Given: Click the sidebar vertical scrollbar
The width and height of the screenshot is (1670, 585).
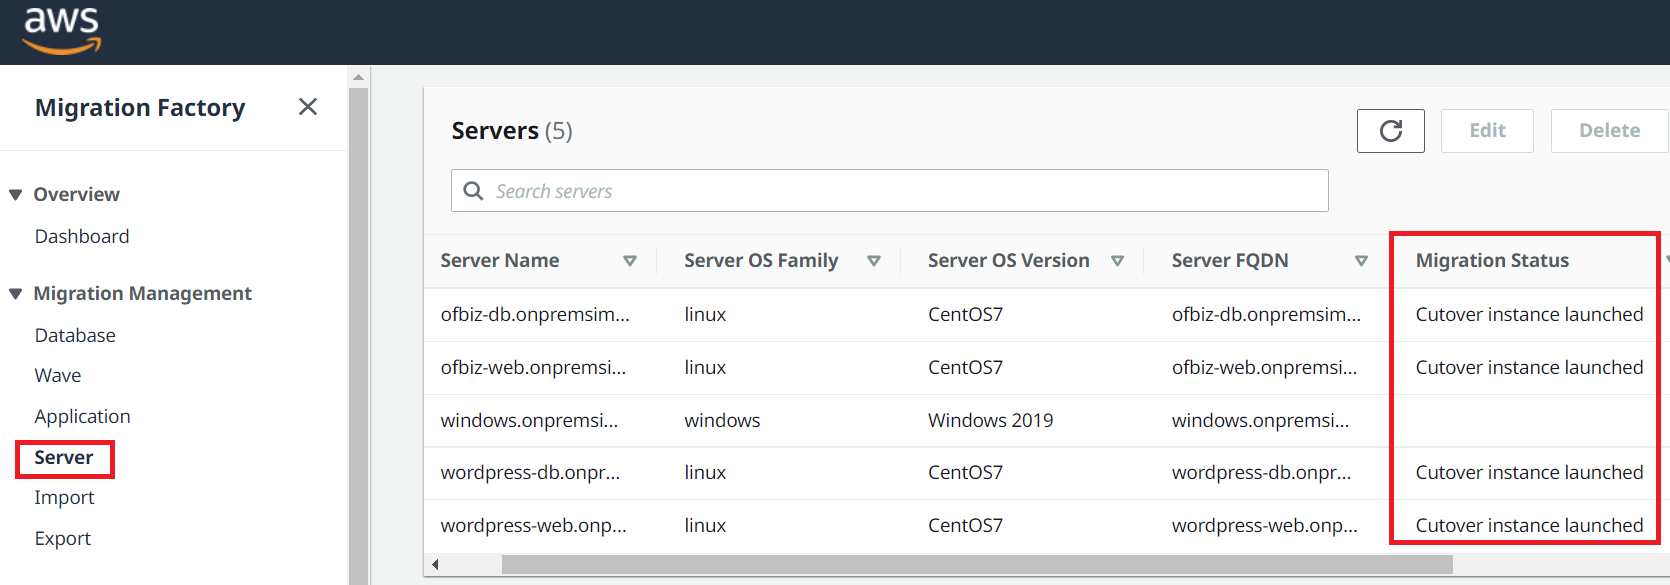Looking at the screenshot, I should 358,336.
